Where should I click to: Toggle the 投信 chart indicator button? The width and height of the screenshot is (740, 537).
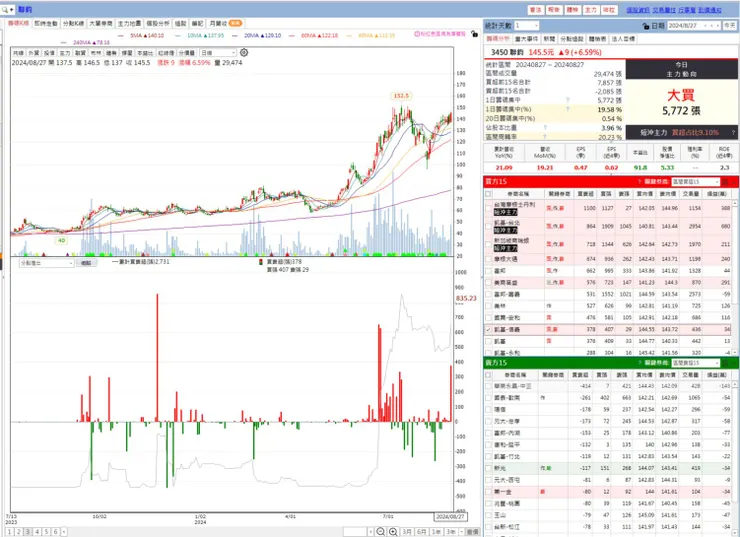tap(49, 53)
